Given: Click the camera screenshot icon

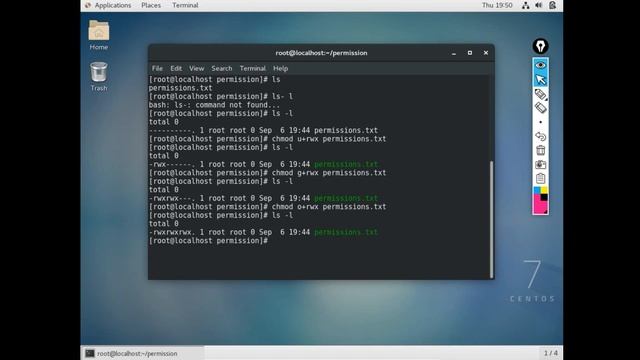Looking at the screenshot, I should click(540, 164).
